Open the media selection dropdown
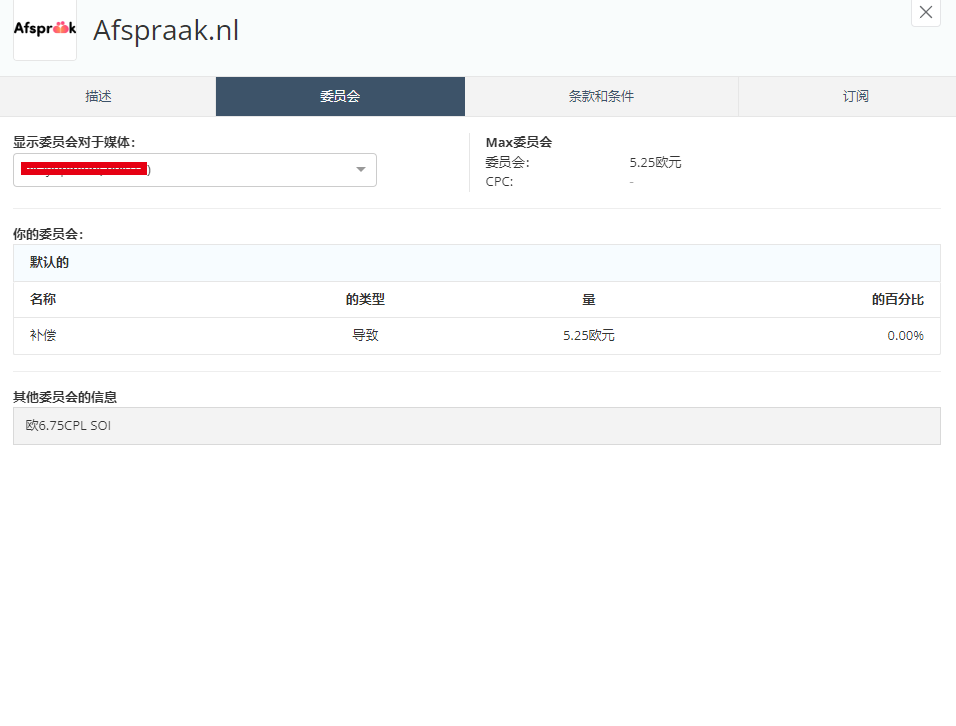 click(194, 170)
